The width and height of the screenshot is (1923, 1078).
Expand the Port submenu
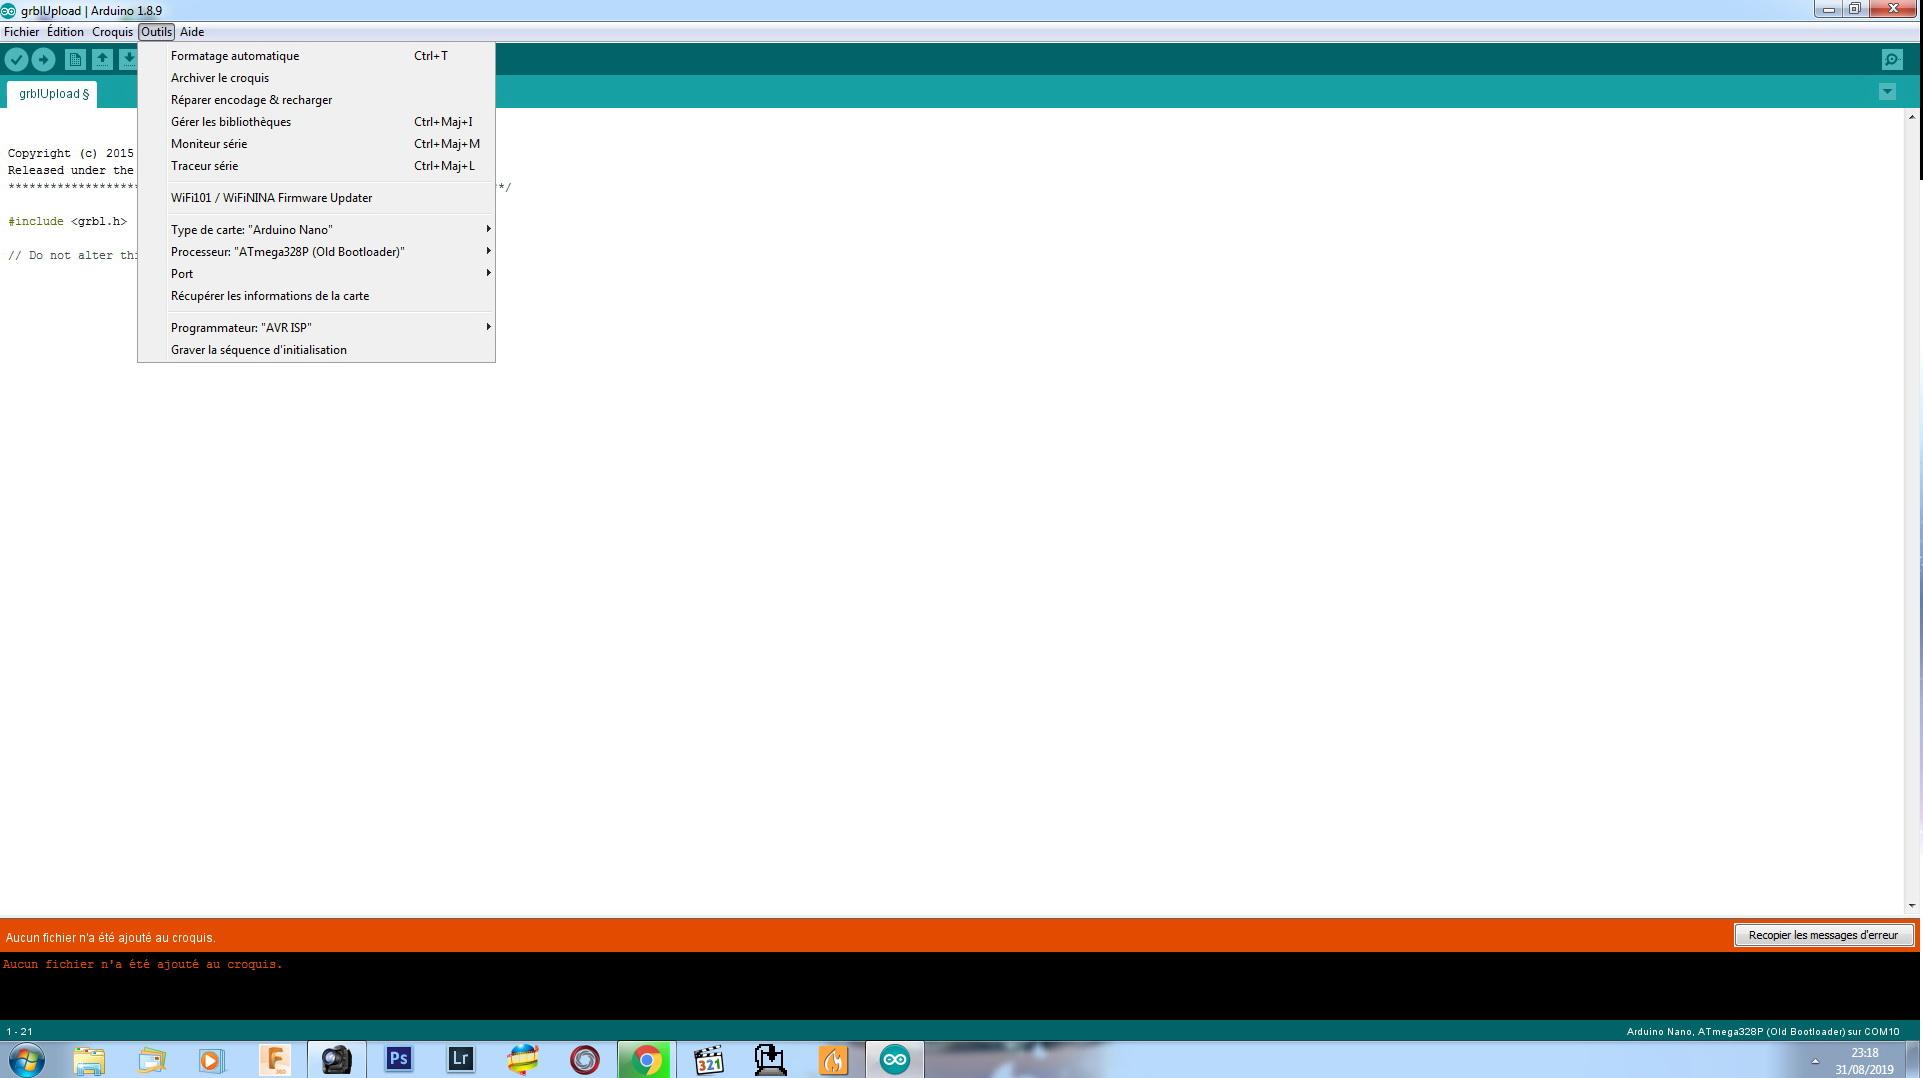coord(316,274)
